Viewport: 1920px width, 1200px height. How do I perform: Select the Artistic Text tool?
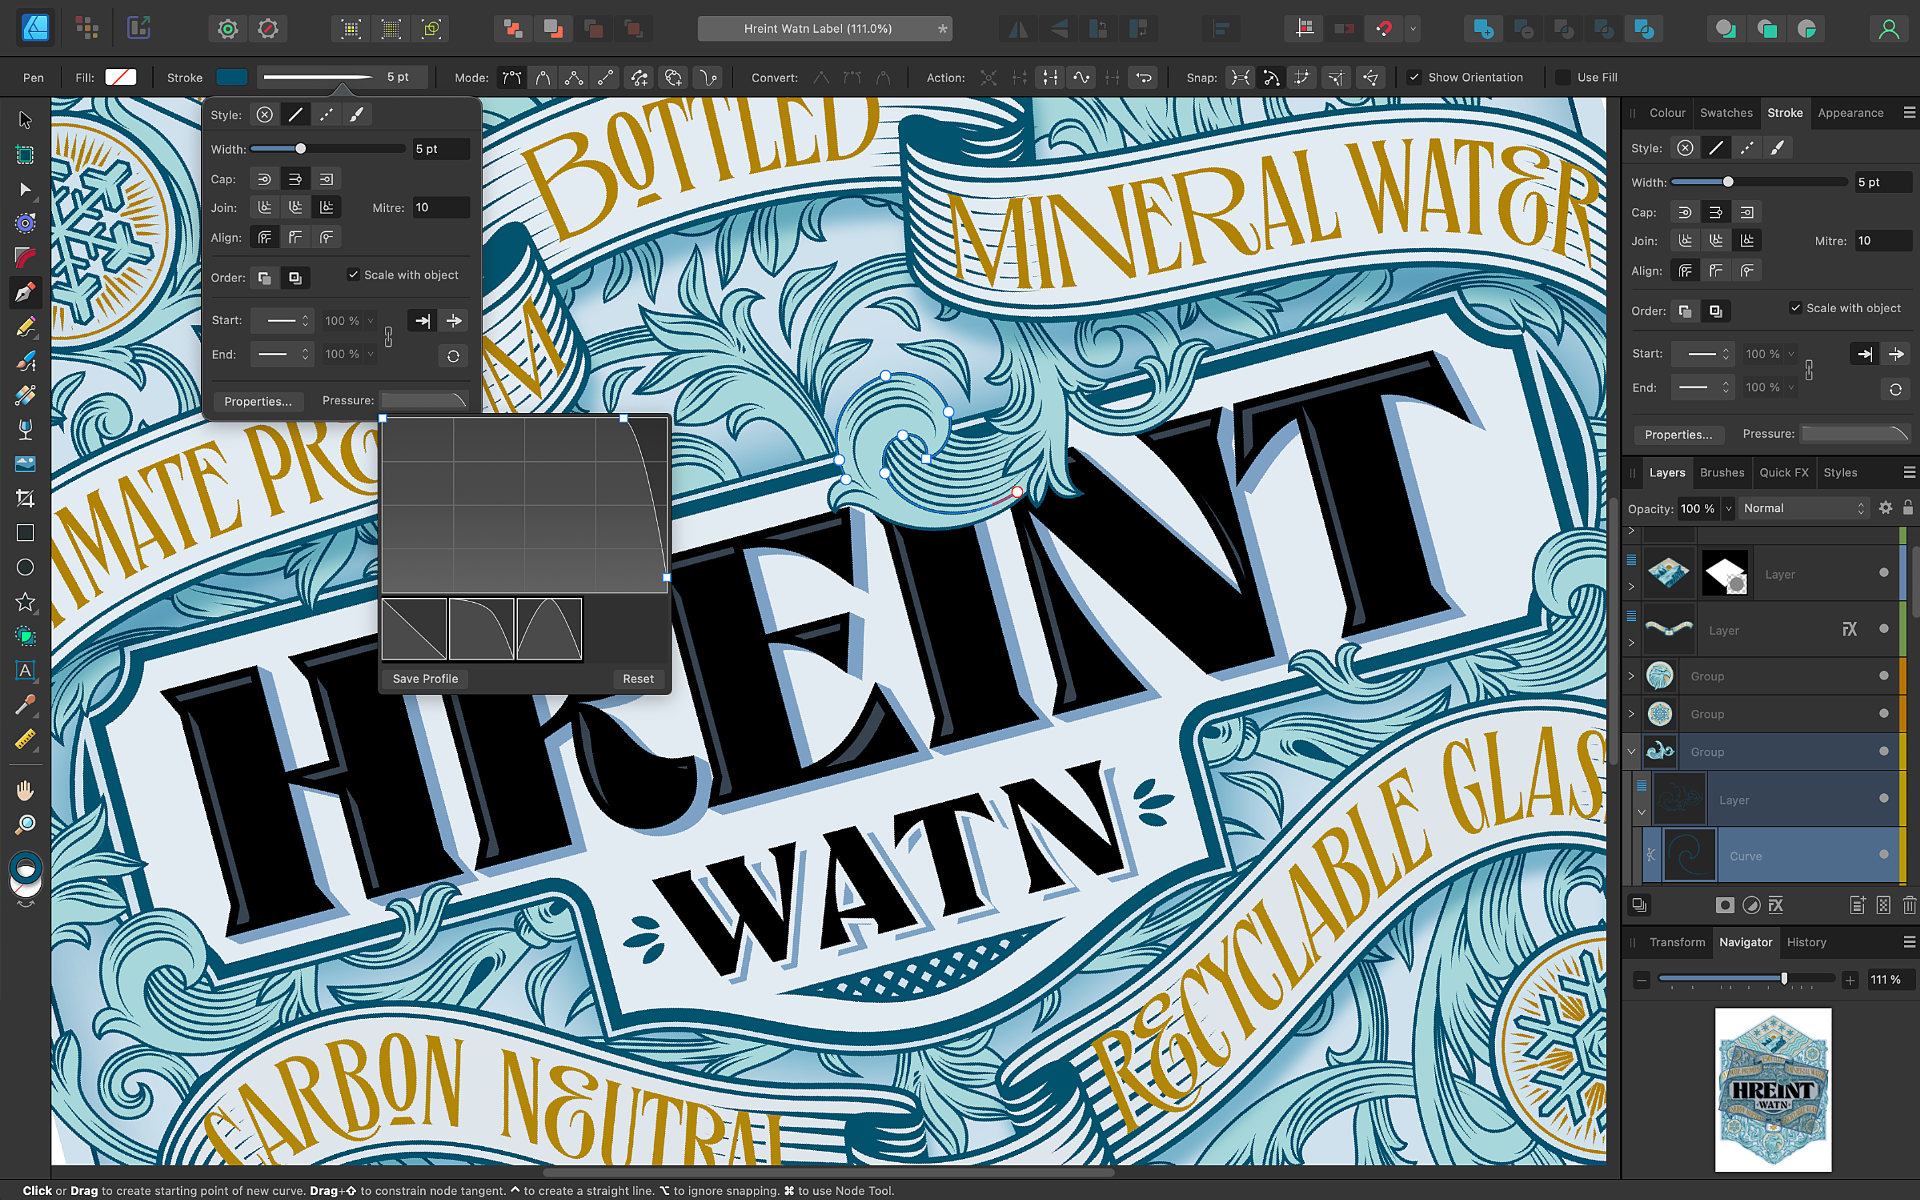[25, 670]
